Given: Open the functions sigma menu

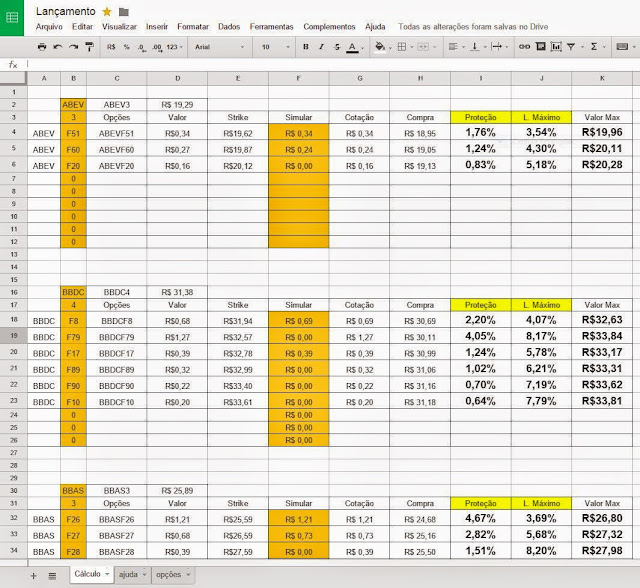Looking at the screenshot, I should click(594, 47).
